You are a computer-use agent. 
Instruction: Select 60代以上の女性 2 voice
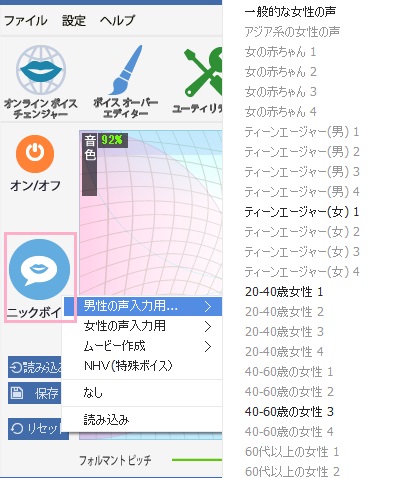click(x=292, y=472)
